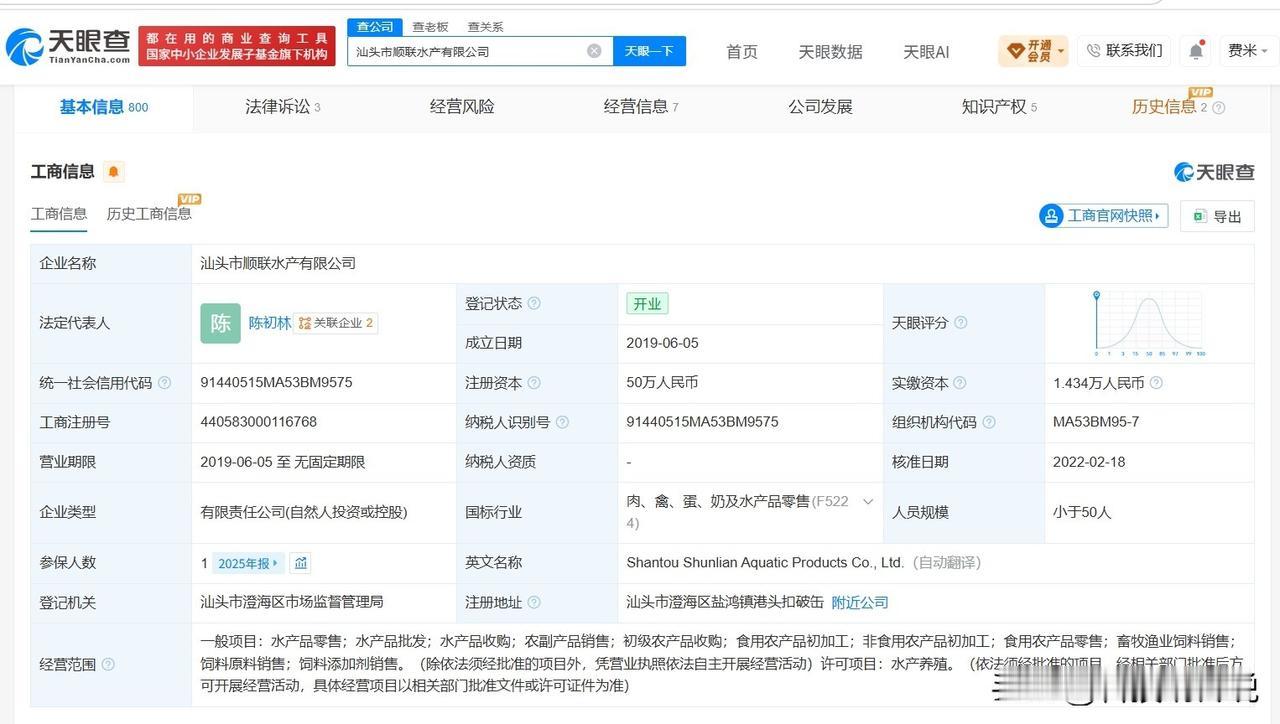Image resolution: width=1280 pixels, height=724 pixels.
Task: Expand the 国标行业 value chevron
Action: click(x=867, y=502)
